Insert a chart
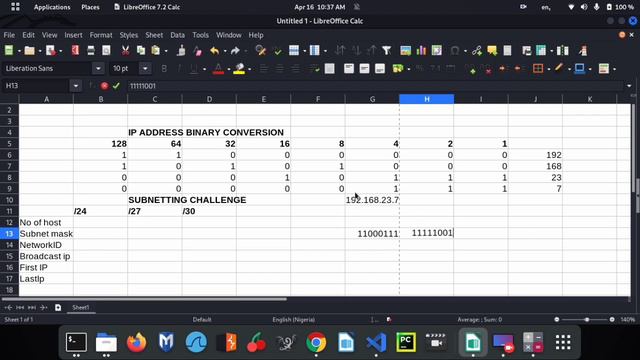640x360 pixels. [421, 50]
